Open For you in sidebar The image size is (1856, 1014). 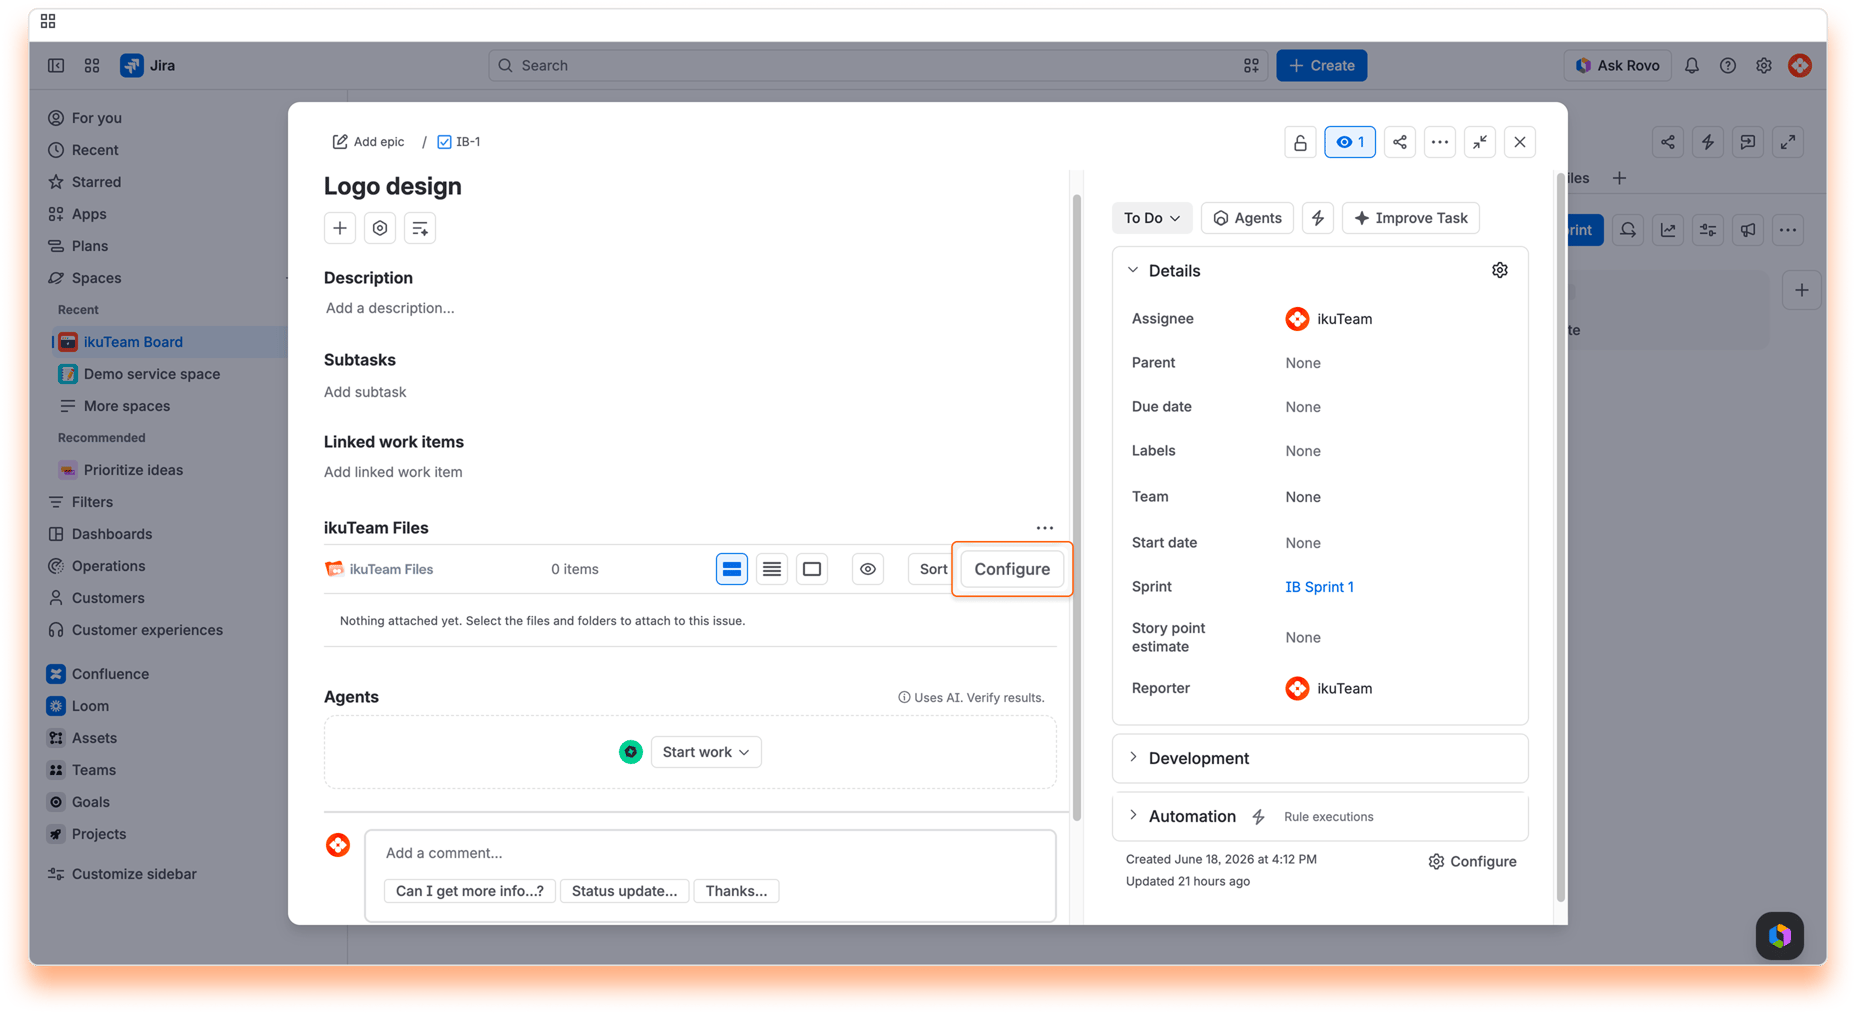click(x=96, y=118)
